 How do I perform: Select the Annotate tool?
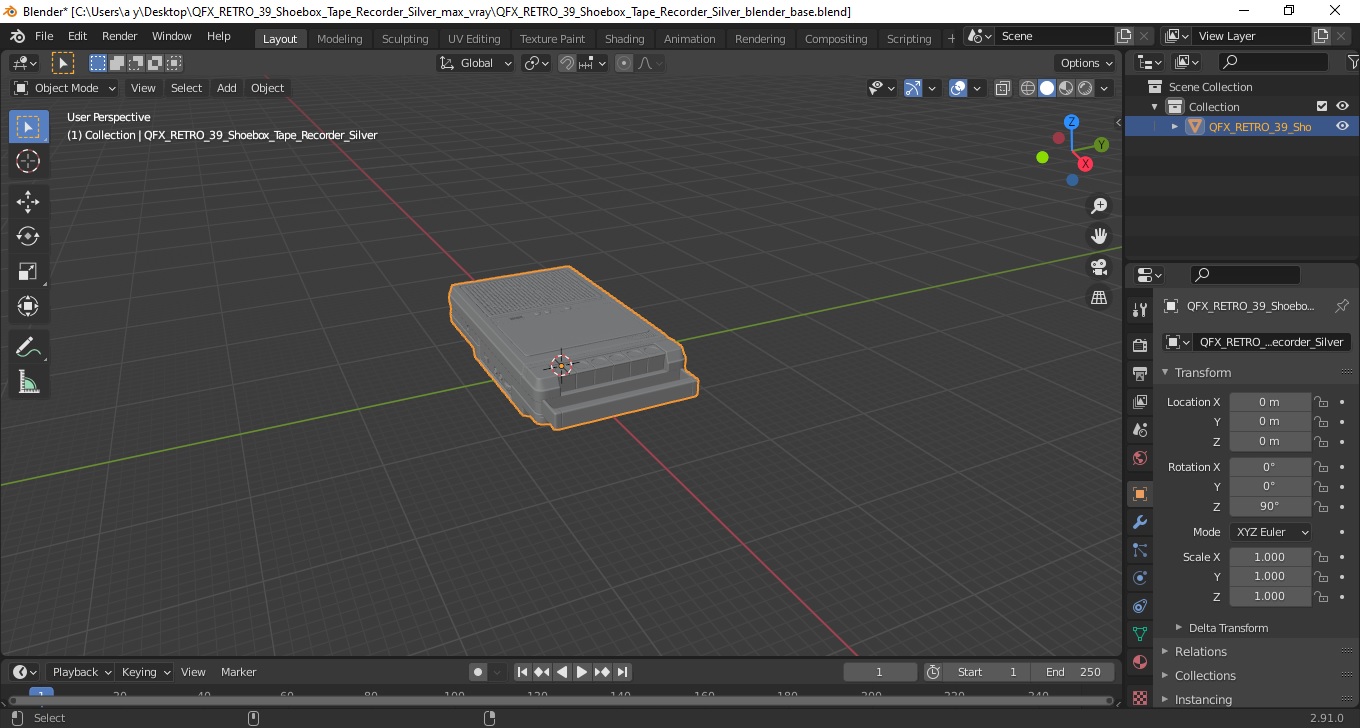pyautogui.click(x=28, y=347)
